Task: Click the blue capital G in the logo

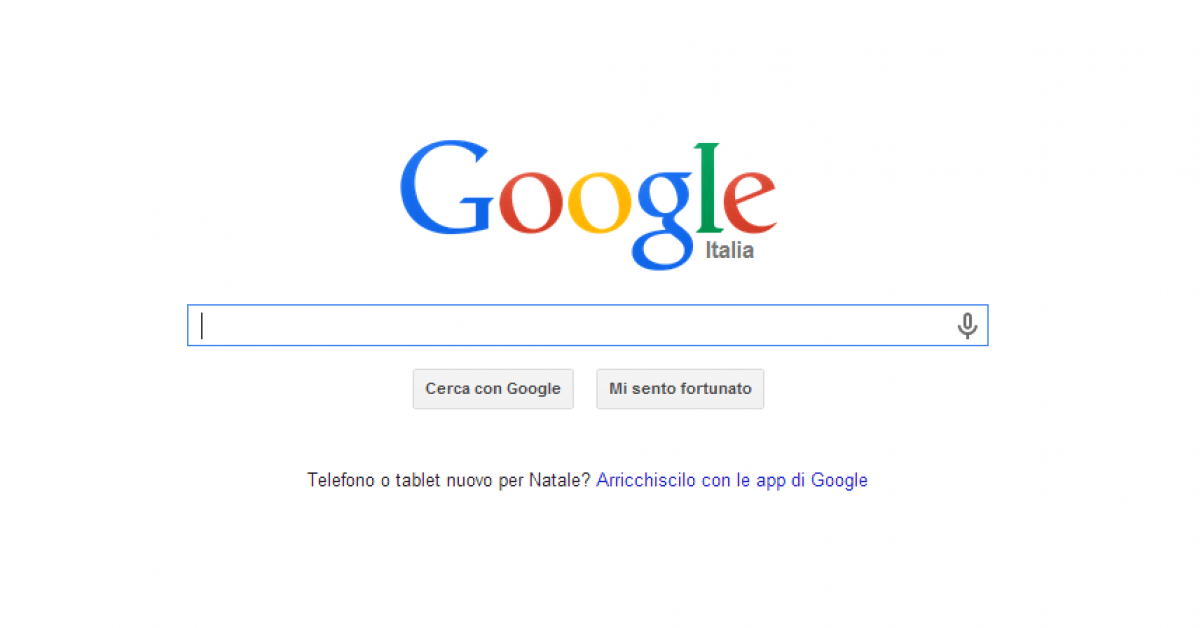Action: [x=447, y=188]
